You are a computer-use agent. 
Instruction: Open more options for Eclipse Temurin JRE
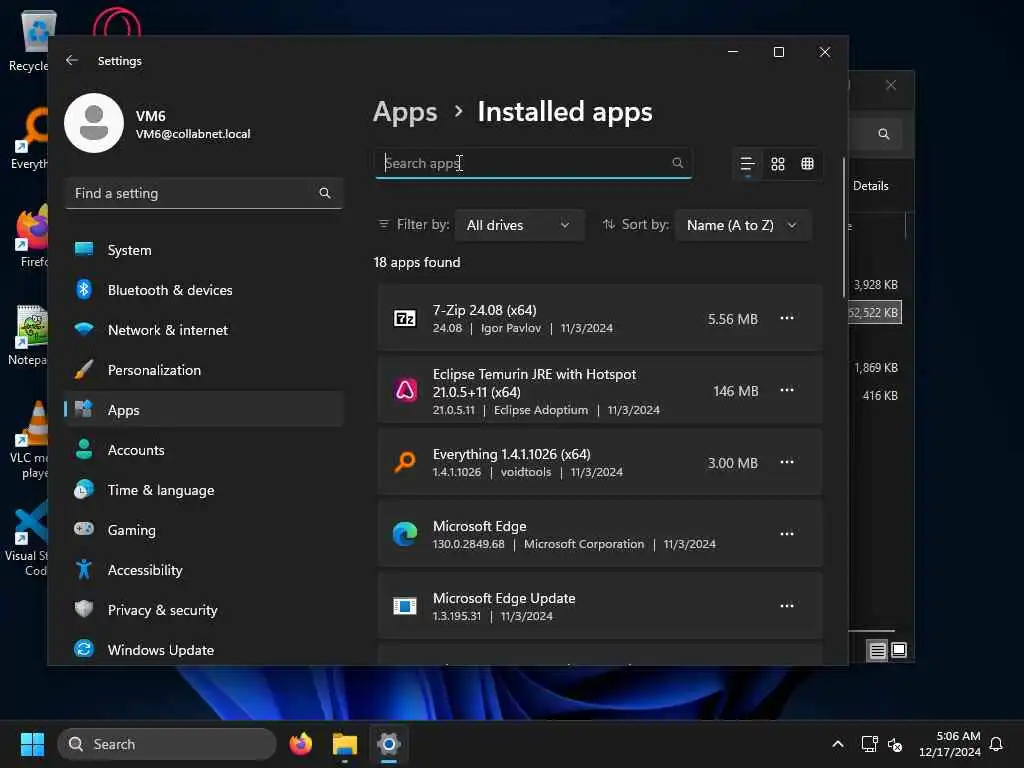pyautogui.click(x=786, y=390)
